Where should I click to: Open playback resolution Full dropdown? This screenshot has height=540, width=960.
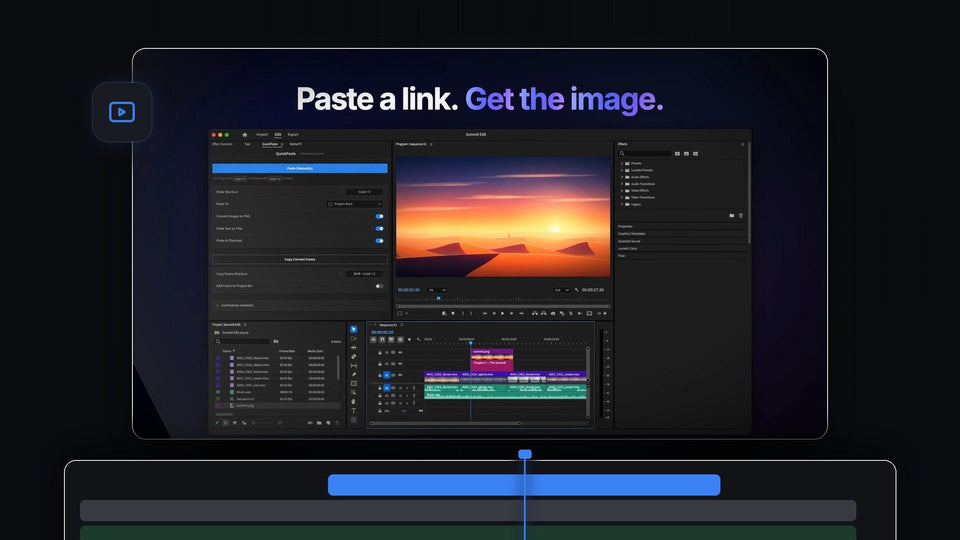[x=561, y=290]
